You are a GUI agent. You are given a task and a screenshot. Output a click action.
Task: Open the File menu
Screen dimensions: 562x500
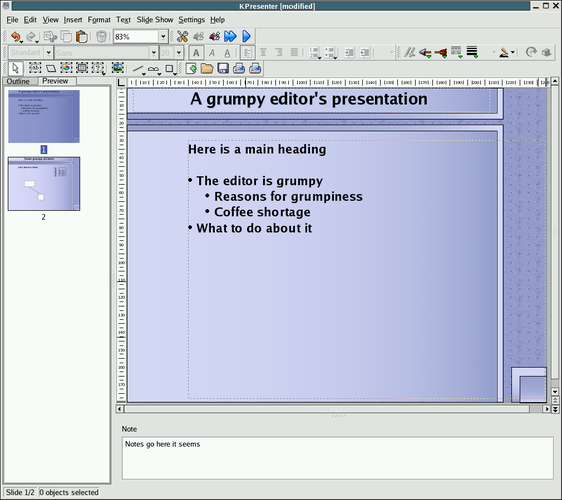12,20
